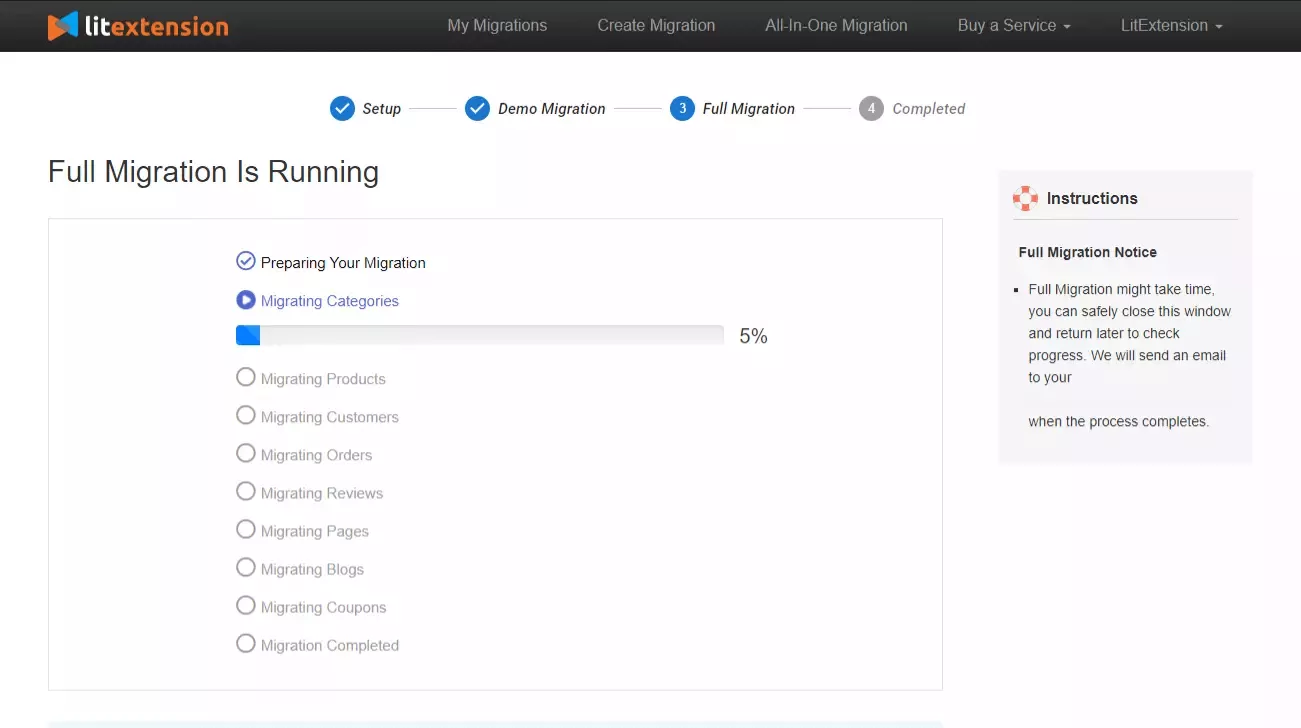The width and height of the screenshot is (1301, 728).
Task: Select the Migrating Customers radio circle
Action: 245,415
